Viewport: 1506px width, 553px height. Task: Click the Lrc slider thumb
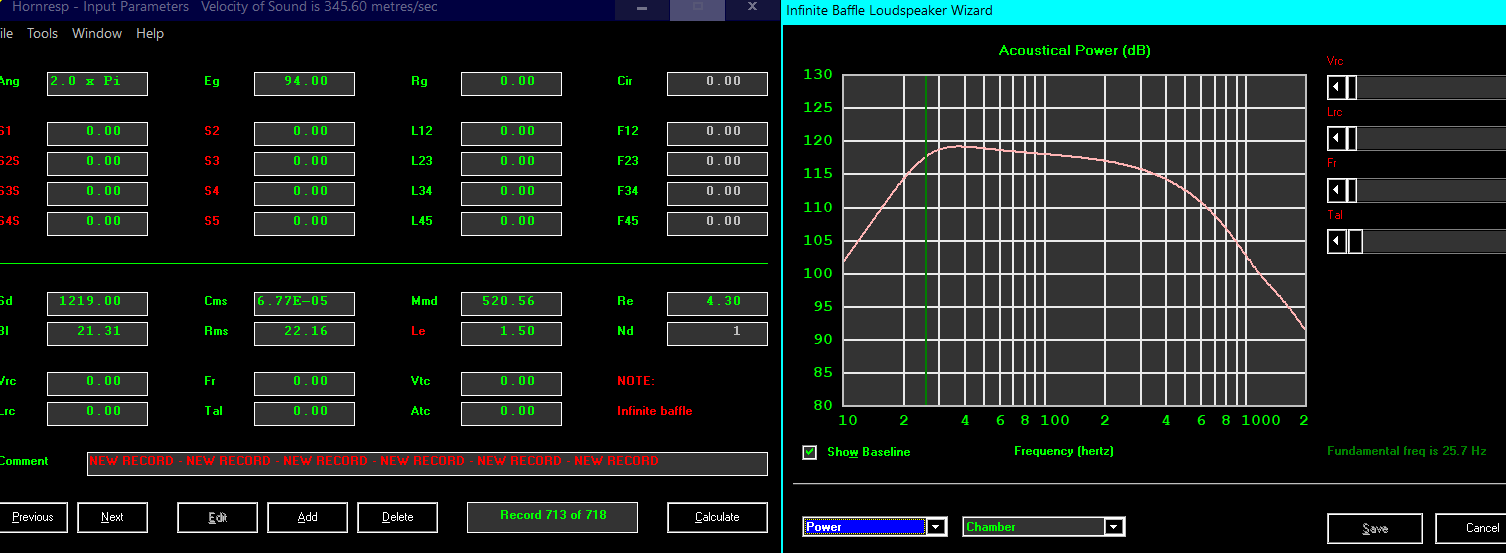click(1351, 139)
